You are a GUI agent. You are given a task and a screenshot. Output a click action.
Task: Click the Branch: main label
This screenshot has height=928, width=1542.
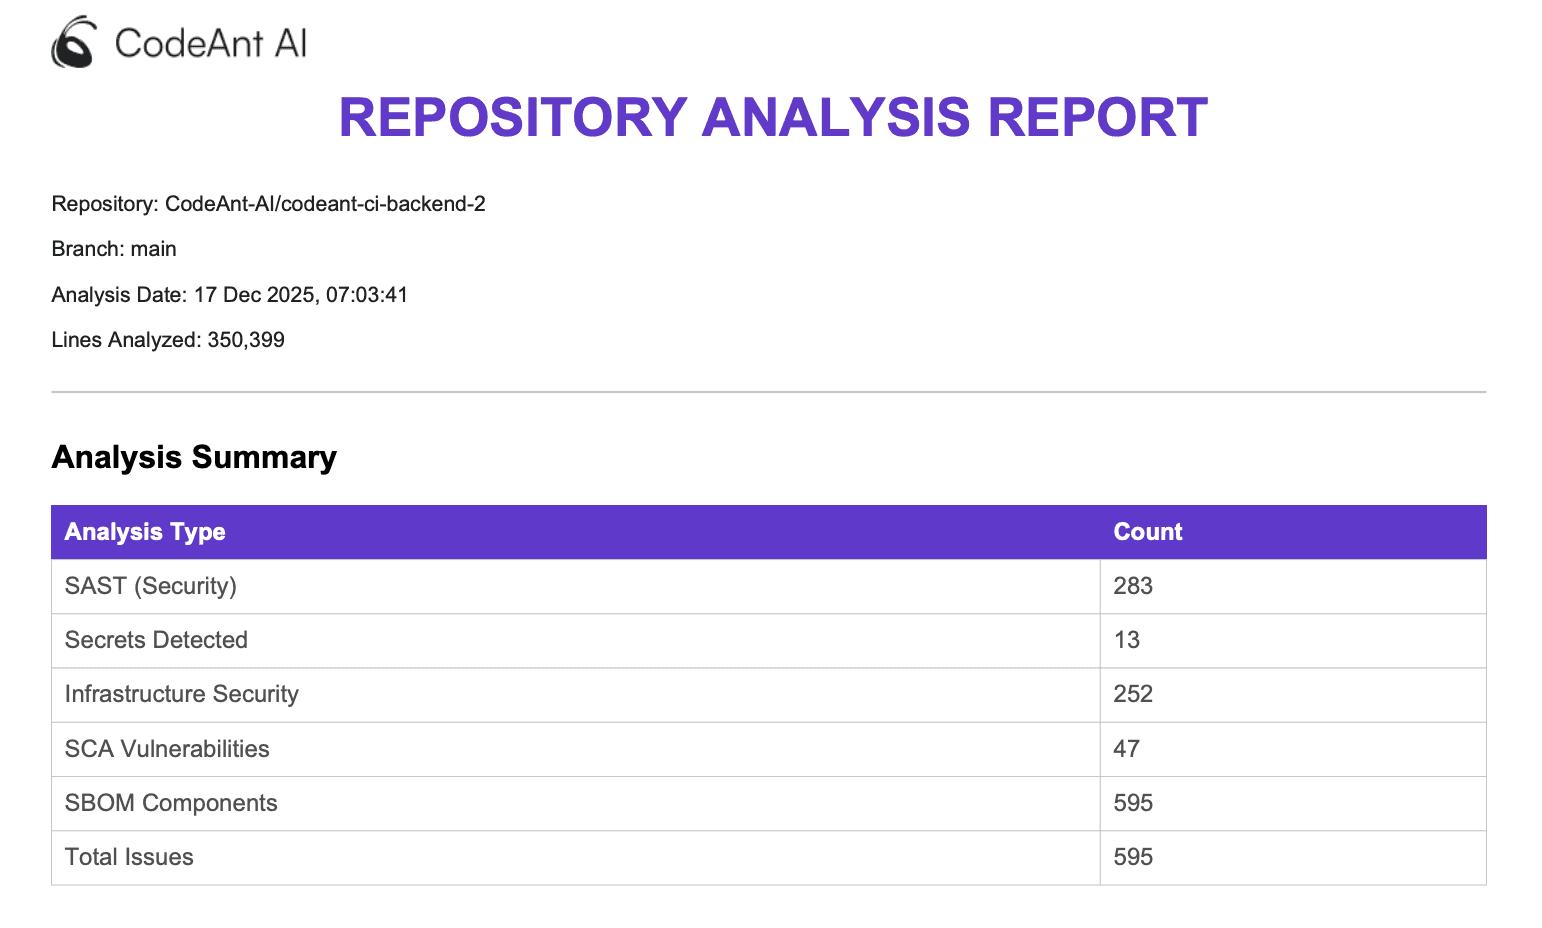coord(114,249)
